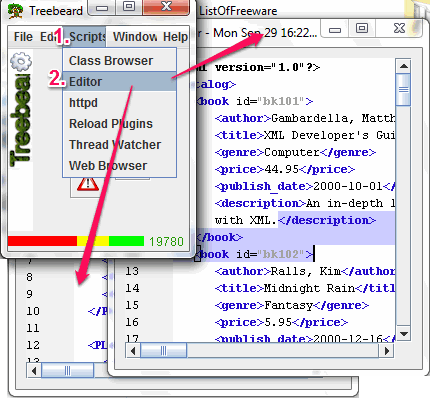This screenshot has height=398, width=430.
Task: Click the horizontal scroll right arrow in front editor
Action: 386,351
